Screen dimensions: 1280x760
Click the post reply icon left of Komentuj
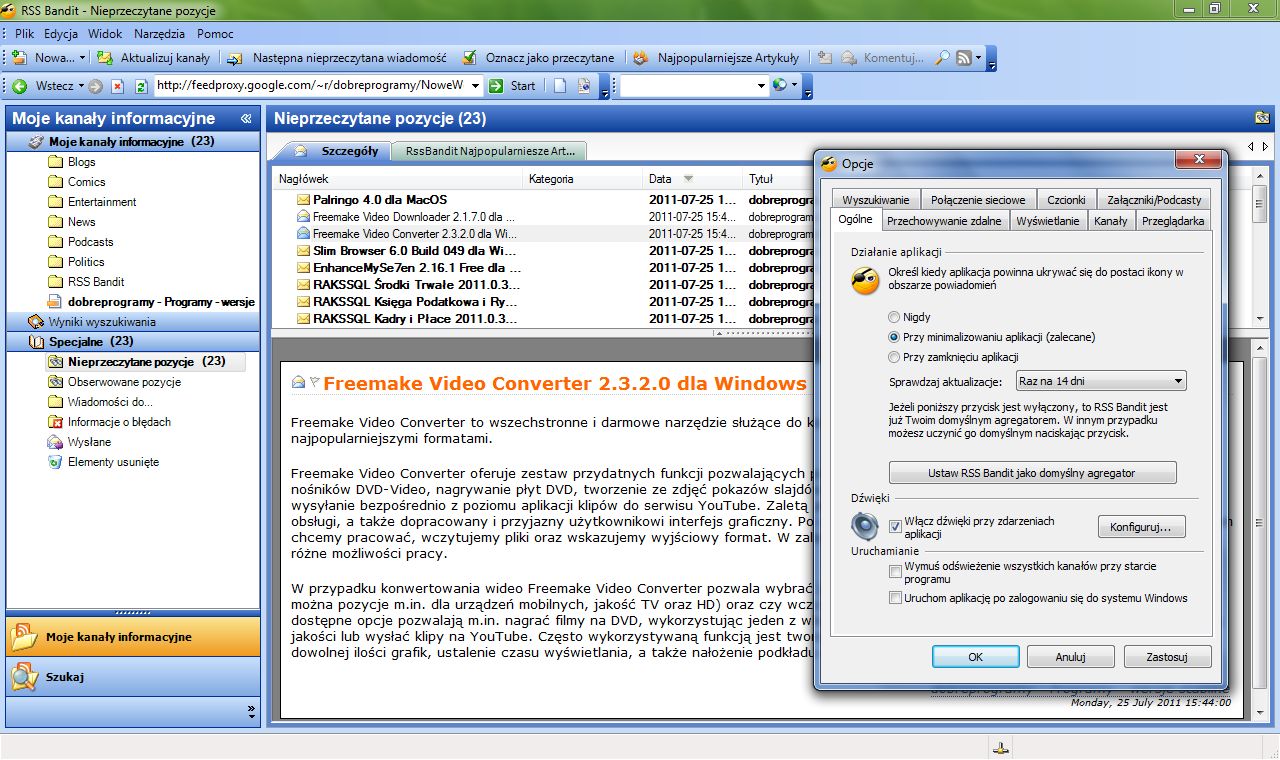click(825, 58)
